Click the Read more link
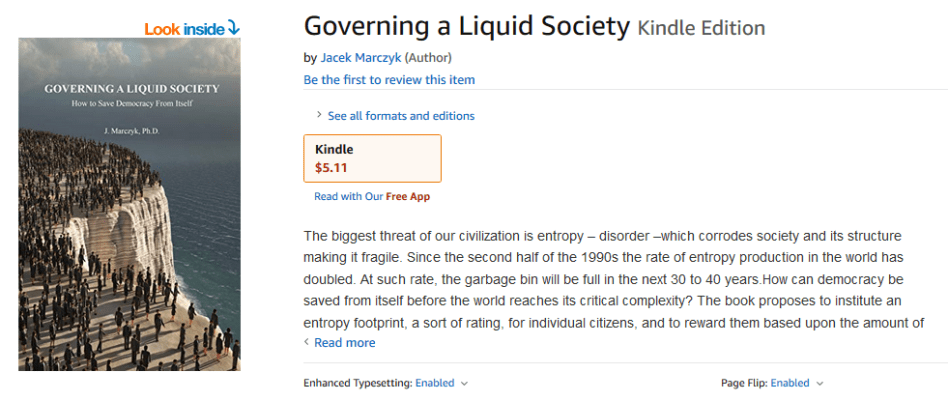 (345, 343)
